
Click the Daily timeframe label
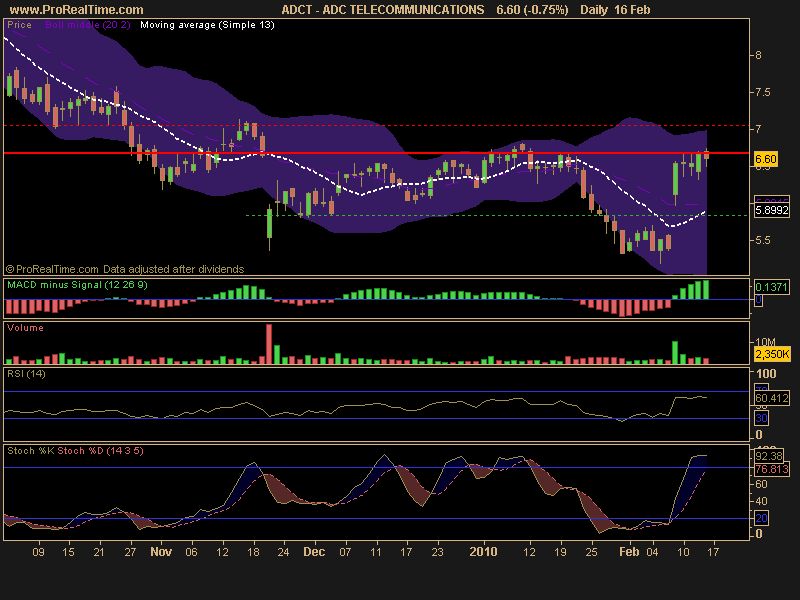[594, 10]
